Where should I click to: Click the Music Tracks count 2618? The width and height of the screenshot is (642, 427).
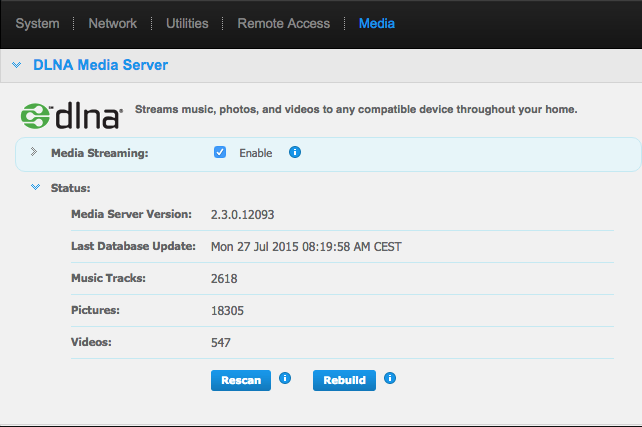click(224, 278)
